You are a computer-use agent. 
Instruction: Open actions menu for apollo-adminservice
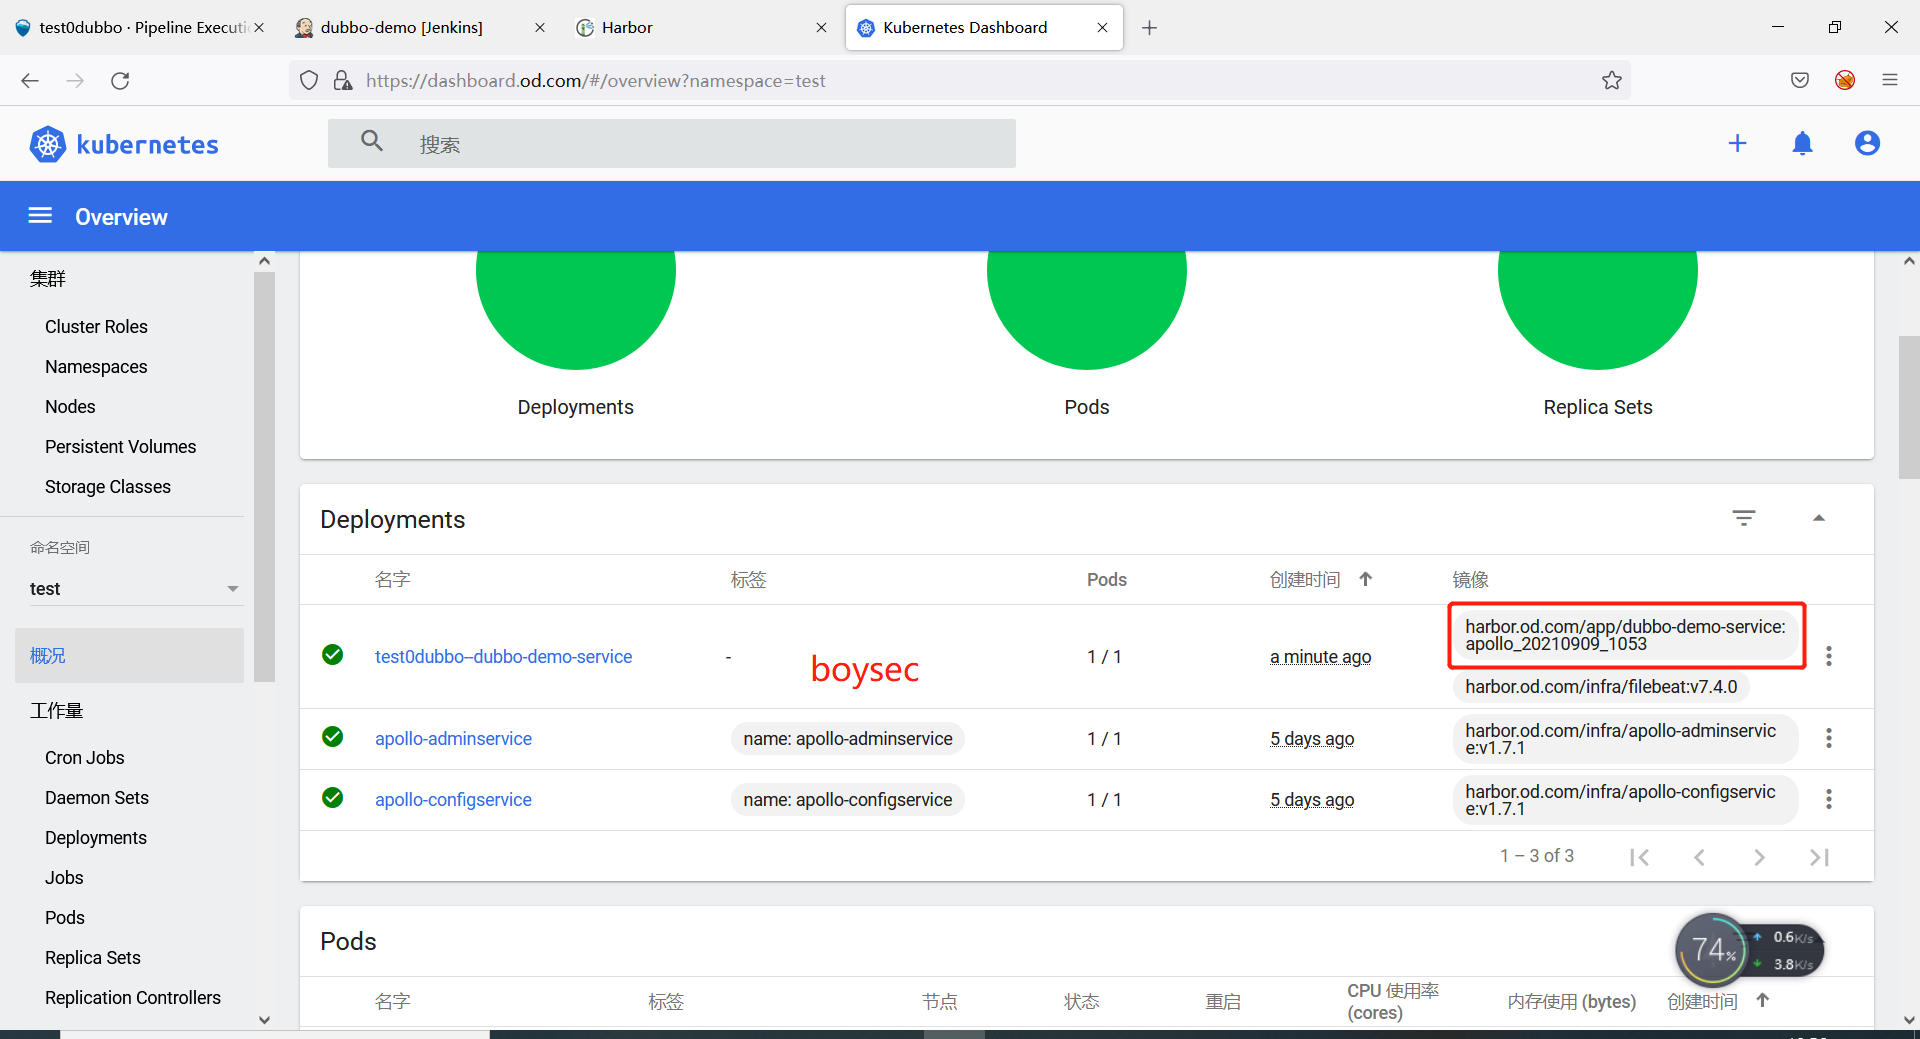(1829, 738)
